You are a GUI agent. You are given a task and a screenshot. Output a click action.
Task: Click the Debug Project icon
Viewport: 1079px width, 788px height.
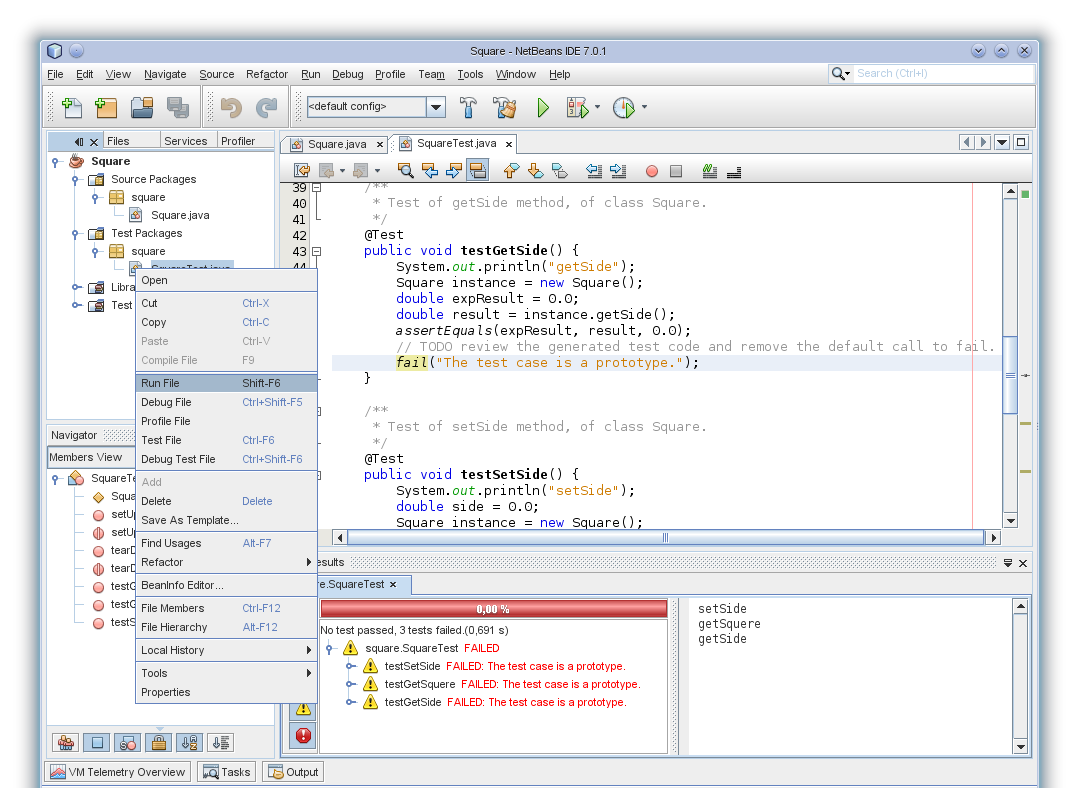(577, 107)
